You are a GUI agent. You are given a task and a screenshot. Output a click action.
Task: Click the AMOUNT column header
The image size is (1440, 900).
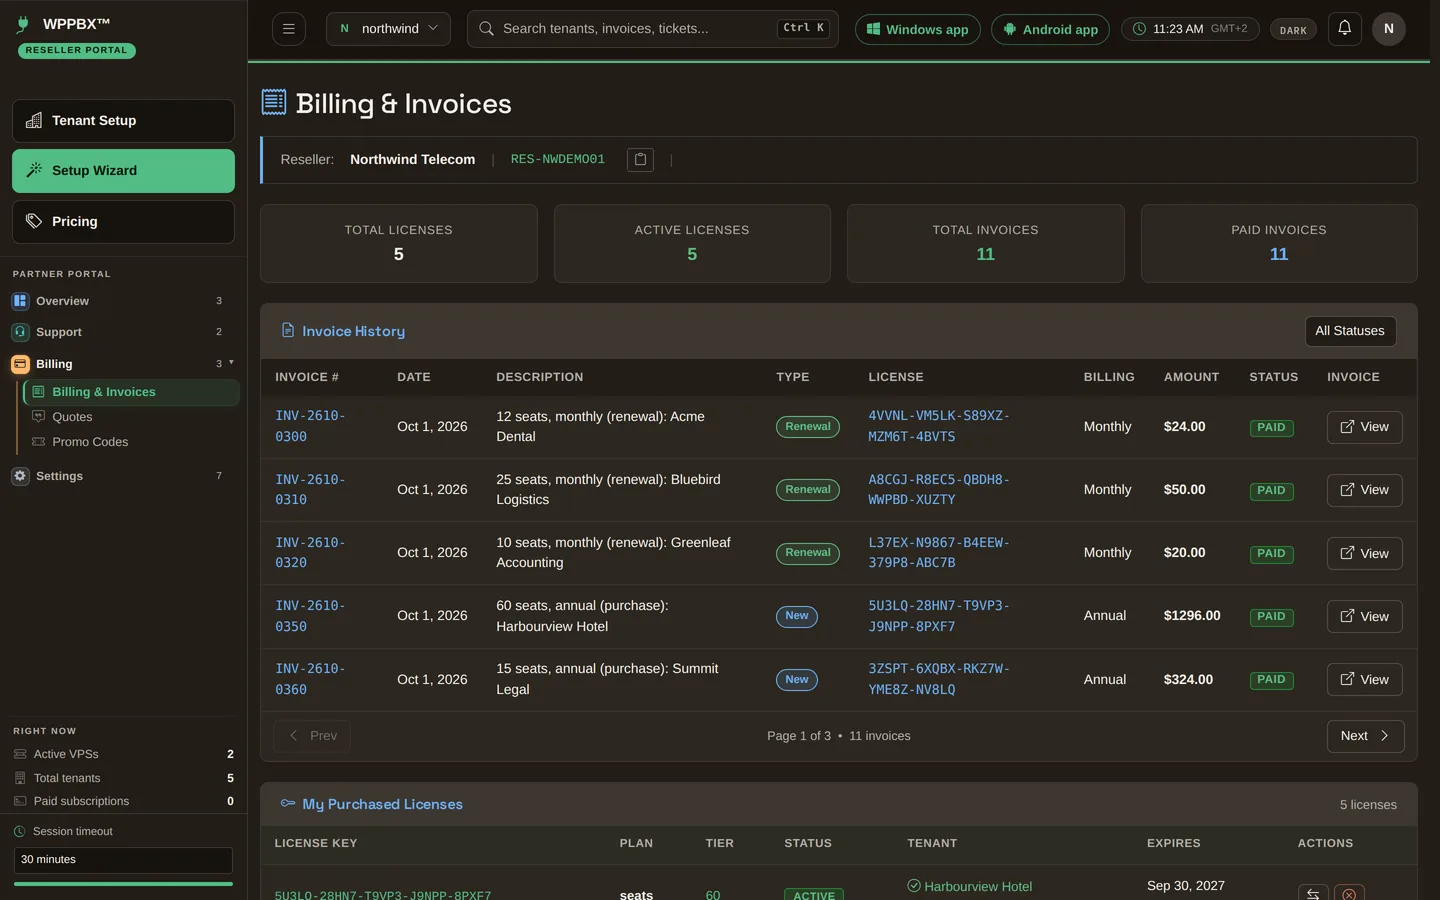pyautogui.click(x=1191, y=377)
